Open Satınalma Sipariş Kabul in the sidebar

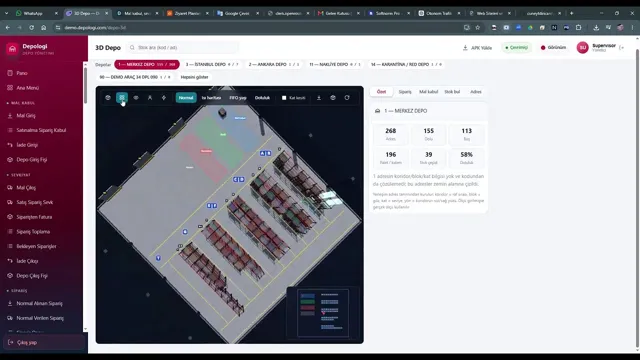click(x=42, y=130)
